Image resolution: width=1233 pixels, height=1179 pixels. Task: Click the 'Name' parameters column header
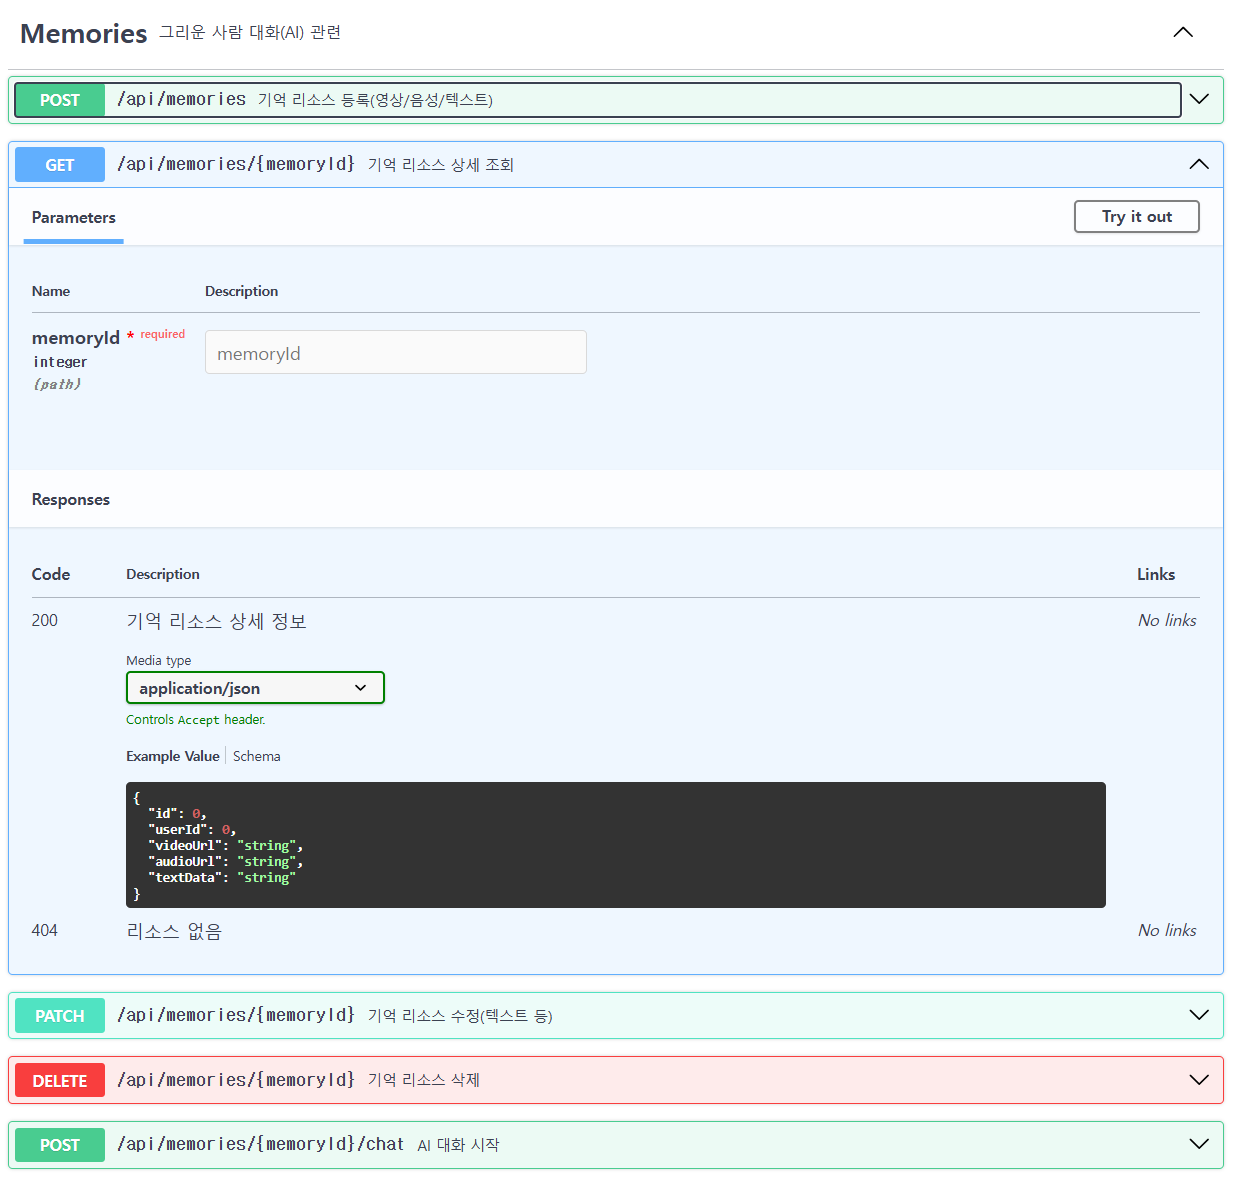coord(51,291)
